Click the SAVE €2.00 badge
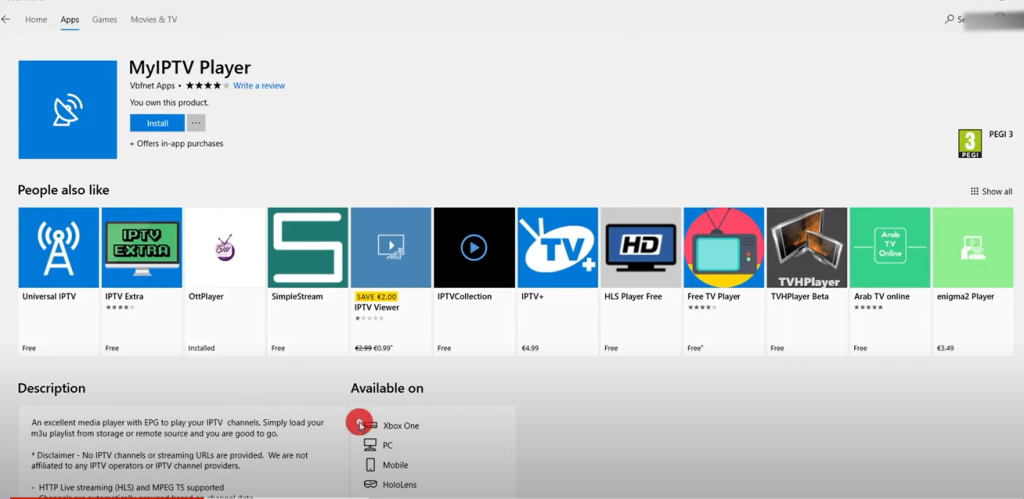 pyautogui.click(x=377, y=297)
